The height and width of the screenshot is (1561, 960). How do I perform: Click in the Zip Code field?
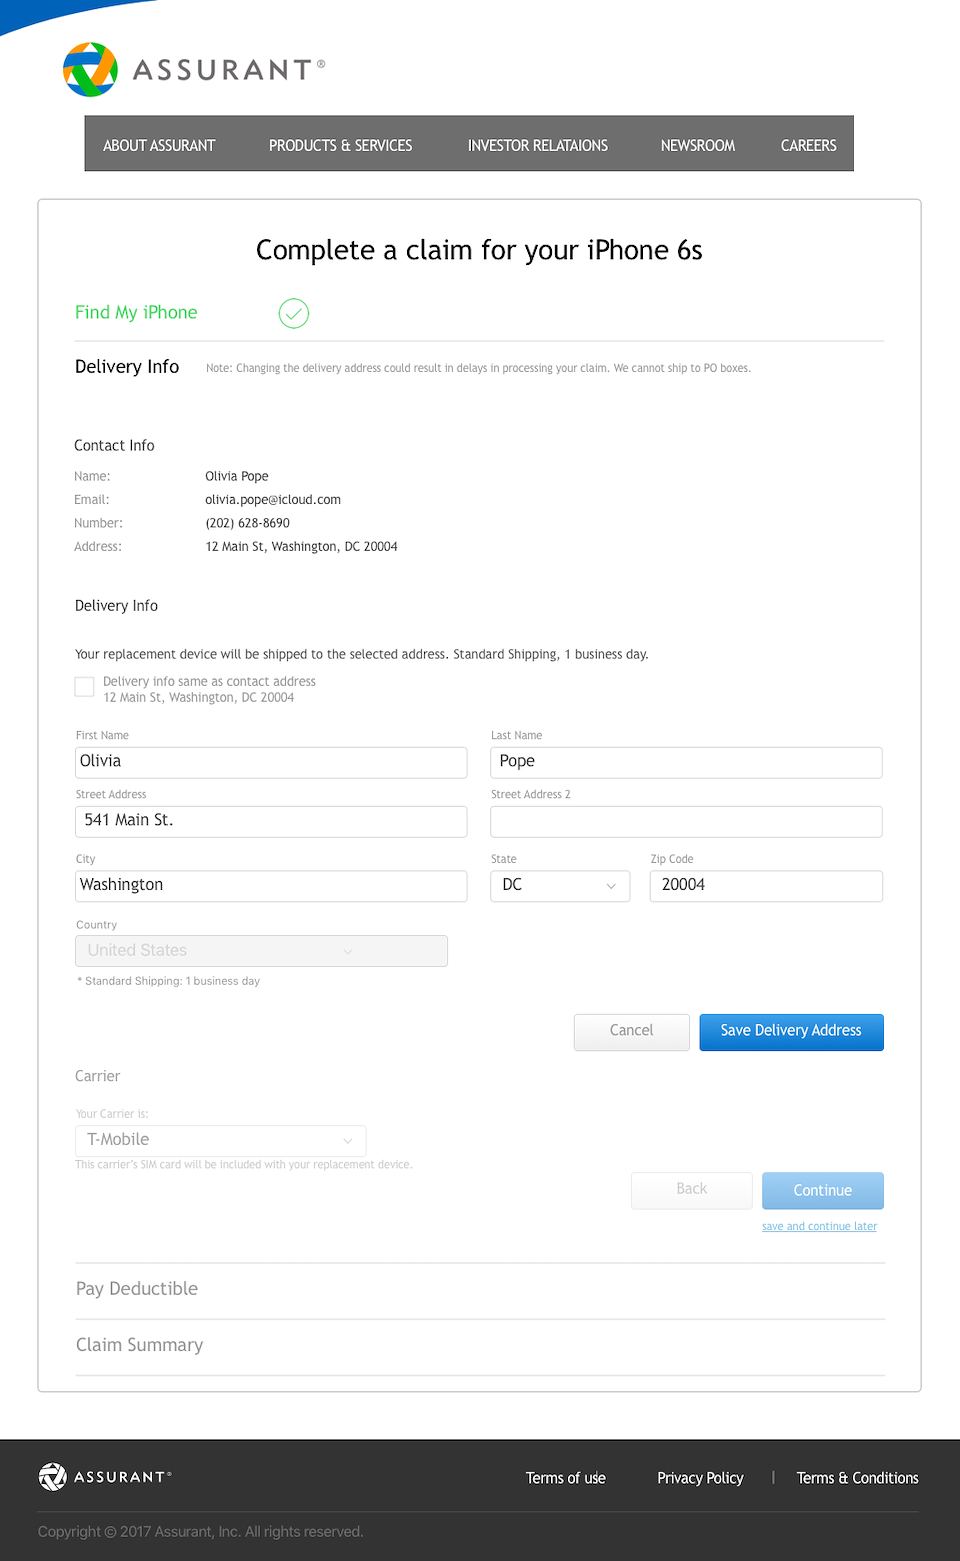(x=766, y=886)
